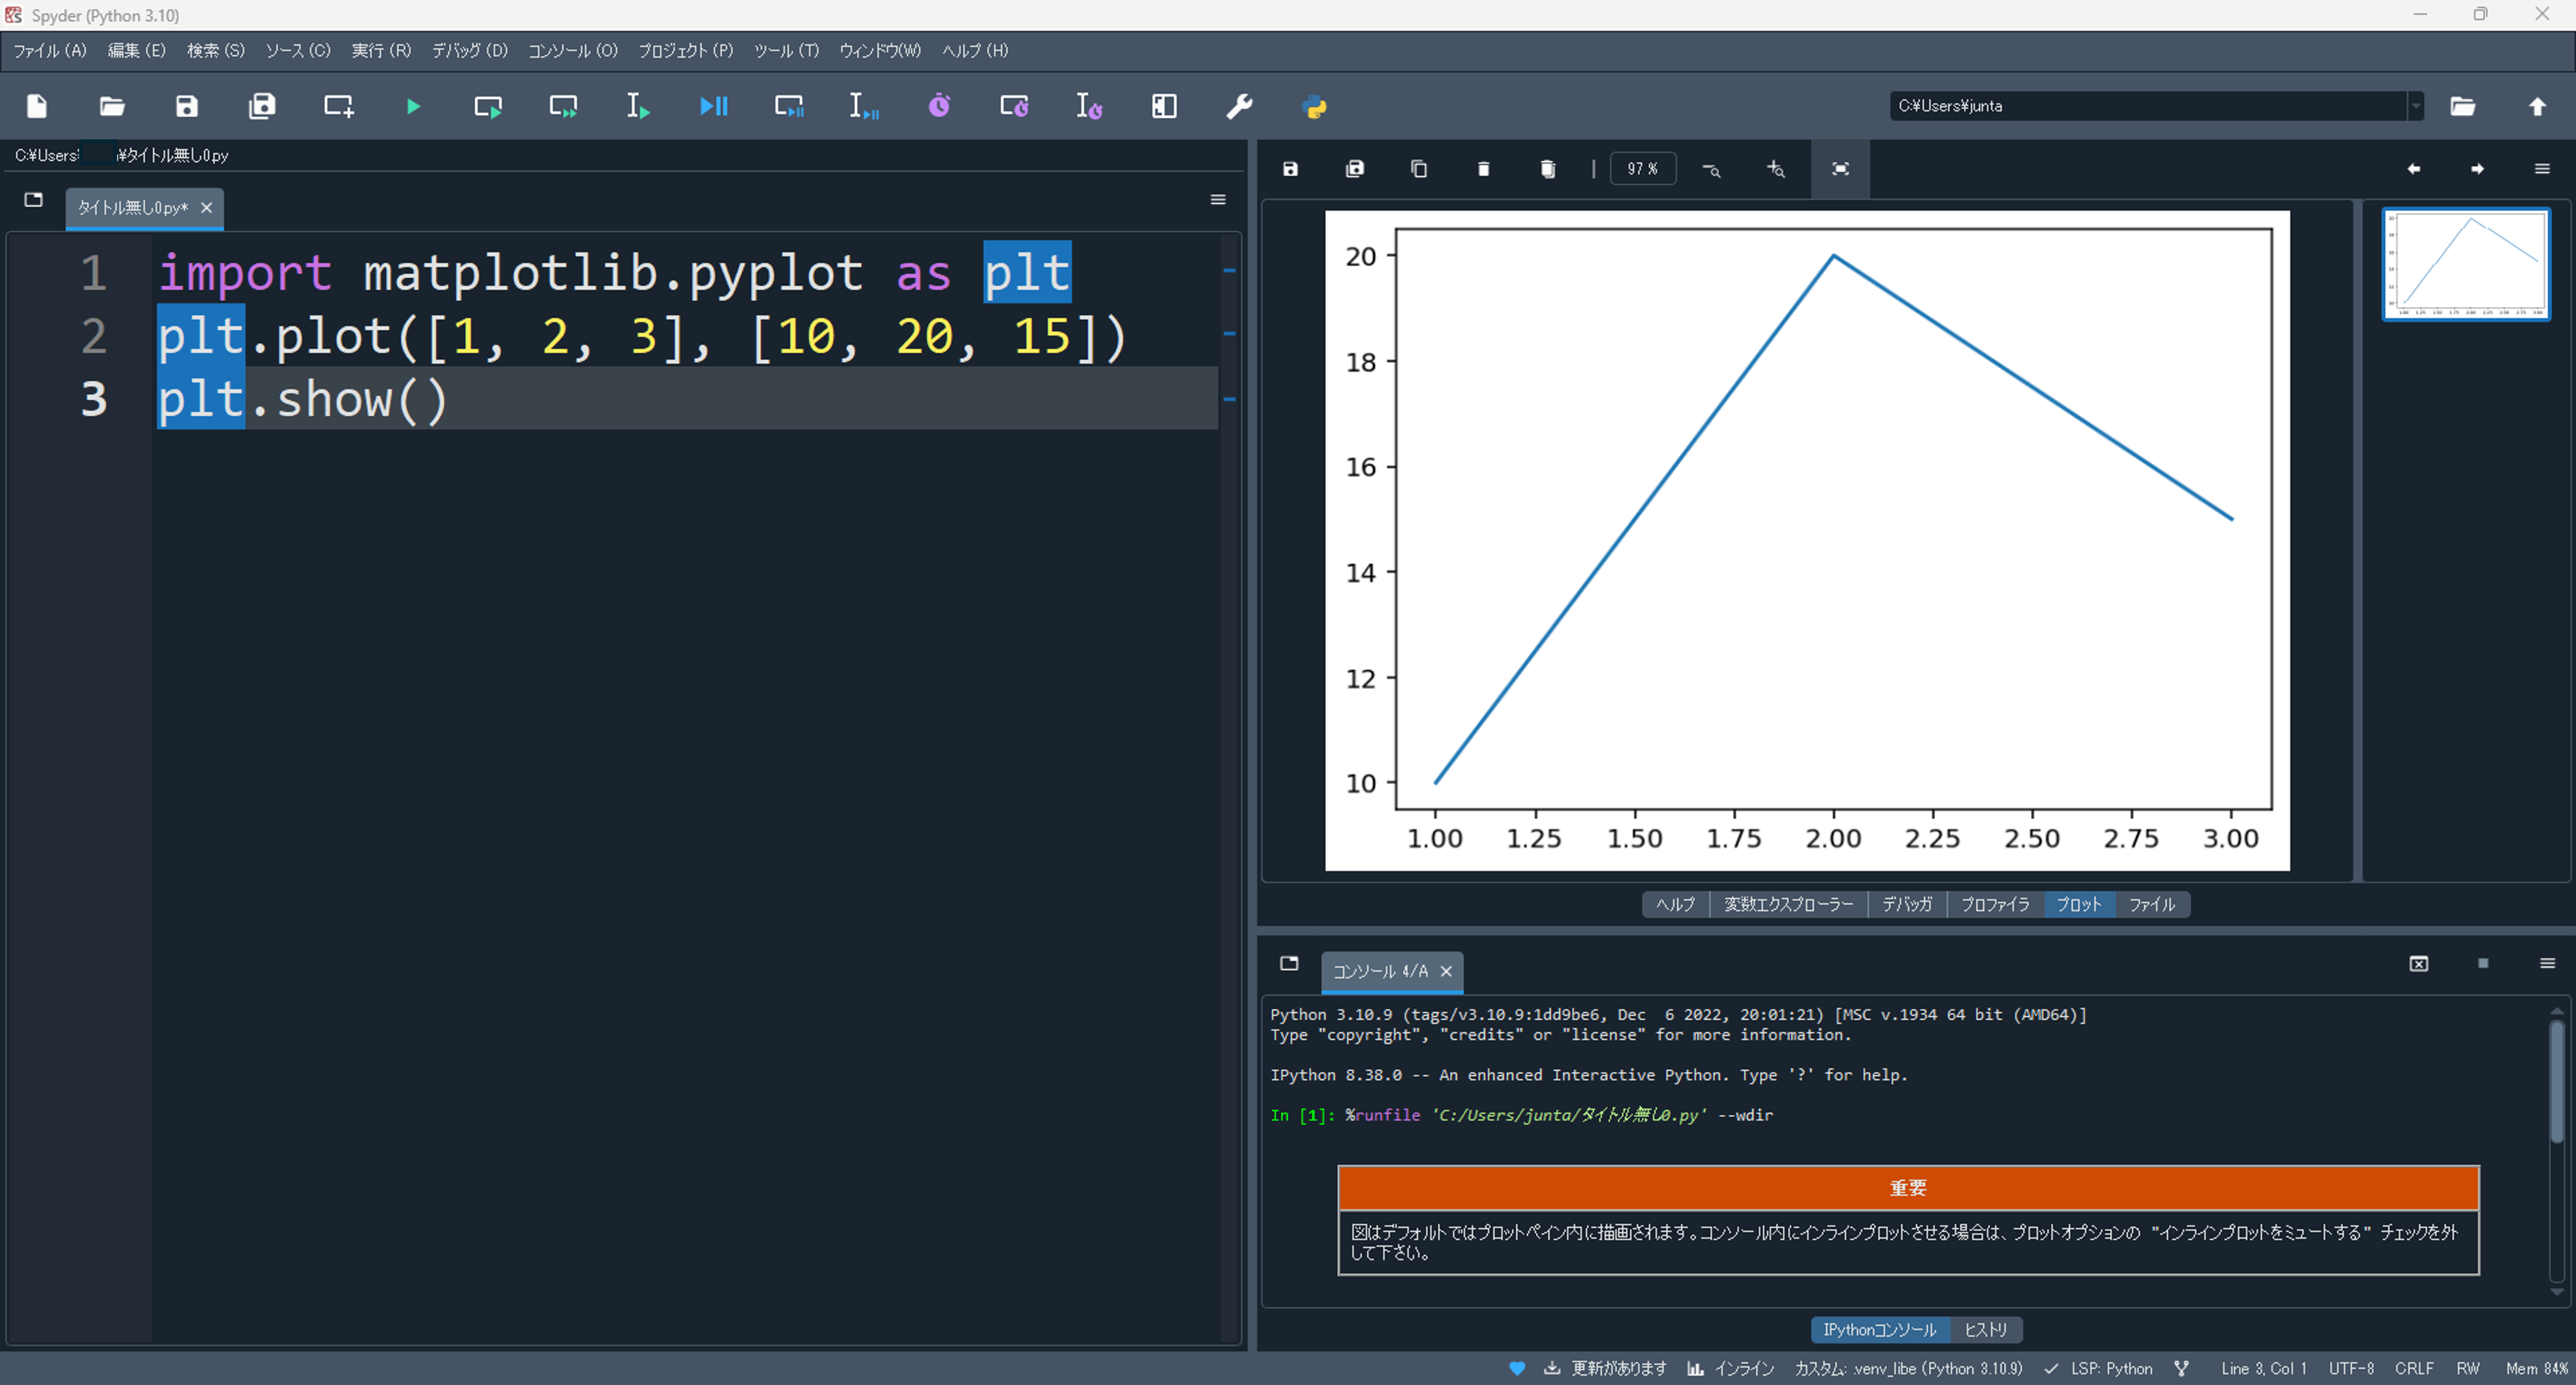Click カスタム venv interpreter status entry
Screen dimensions: 2576x1385
(1908, 1368)
